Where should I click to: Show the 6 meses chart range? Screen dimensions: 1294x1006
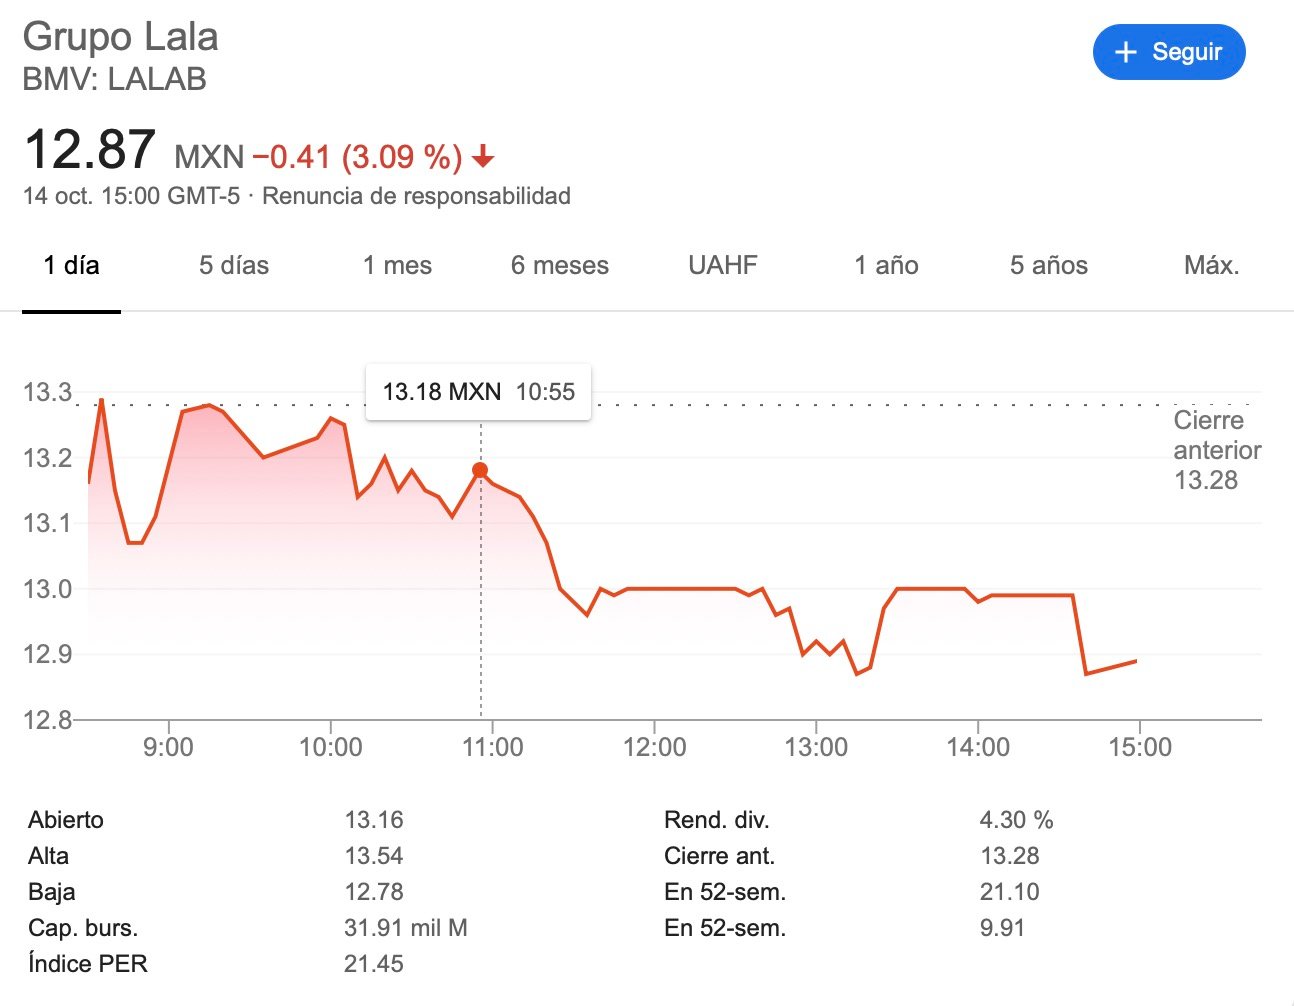560,266
